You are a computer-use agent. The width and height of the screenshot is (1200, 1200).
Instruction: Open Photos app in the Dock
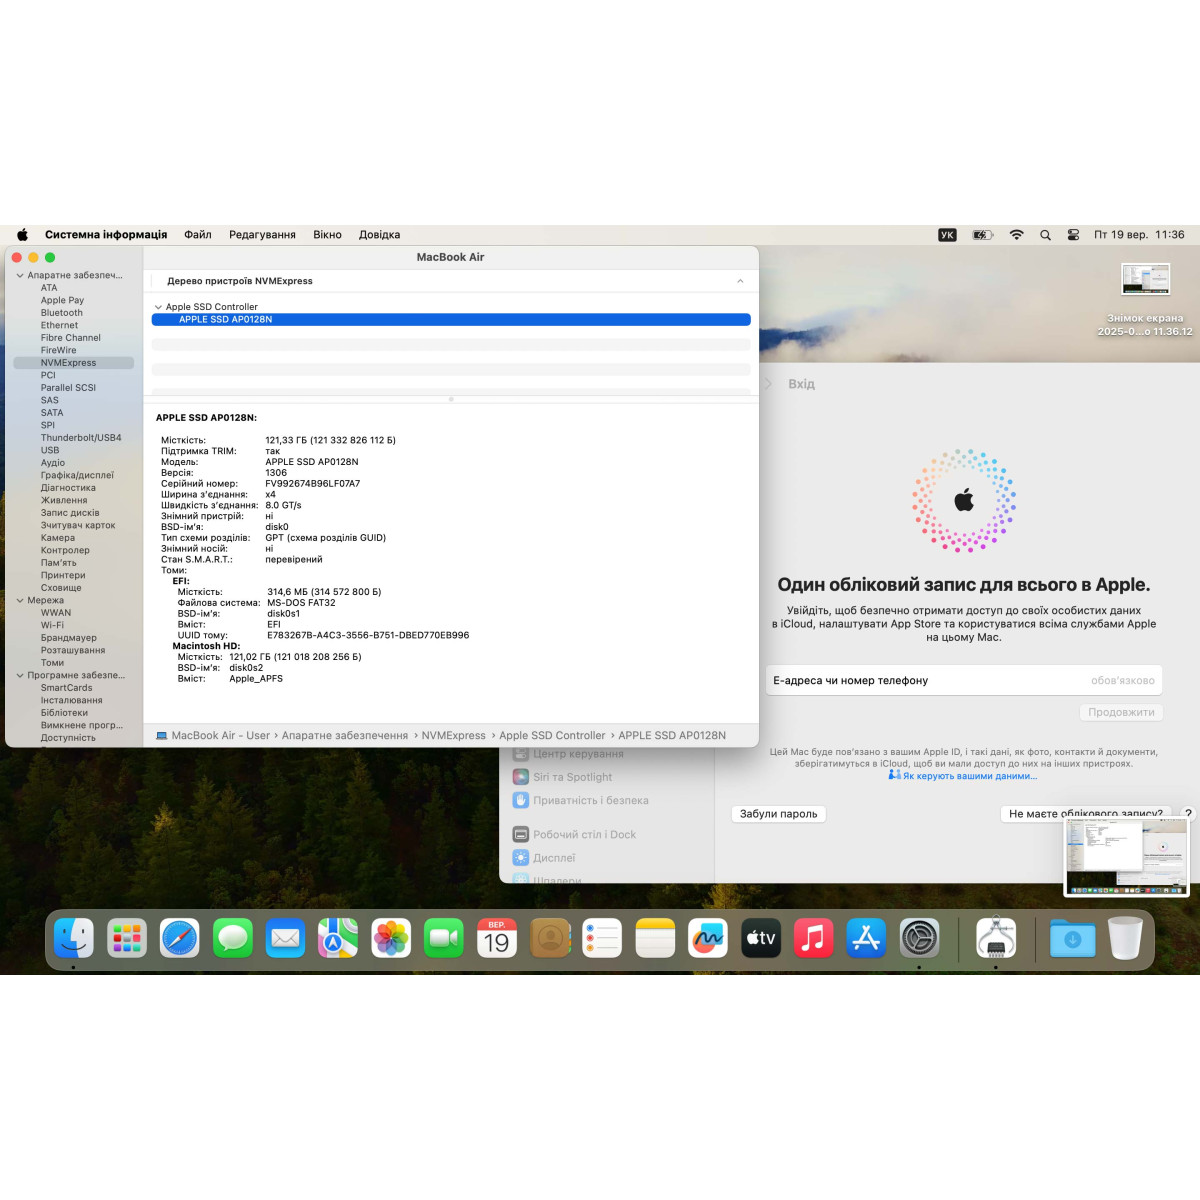point(391,938)
